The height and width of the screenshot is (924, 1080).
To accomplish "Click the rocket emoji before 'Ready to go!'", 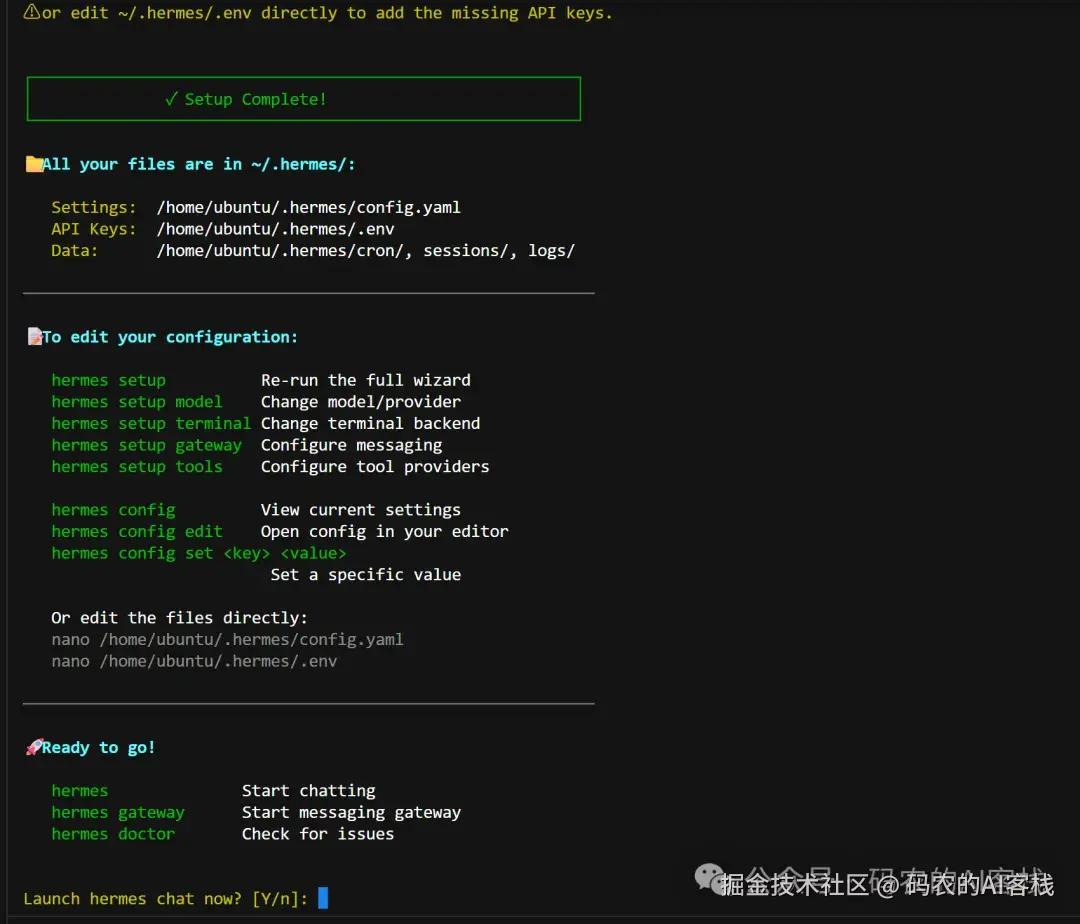I will [x=34, y=747].
